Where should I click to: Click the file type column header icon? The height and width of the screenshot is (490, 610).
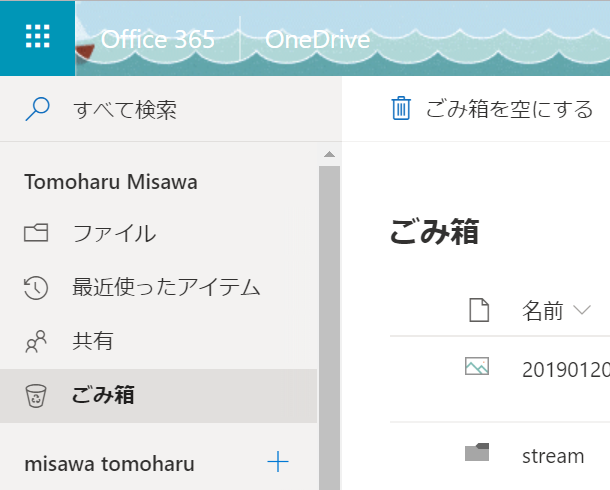coord(479,310)
